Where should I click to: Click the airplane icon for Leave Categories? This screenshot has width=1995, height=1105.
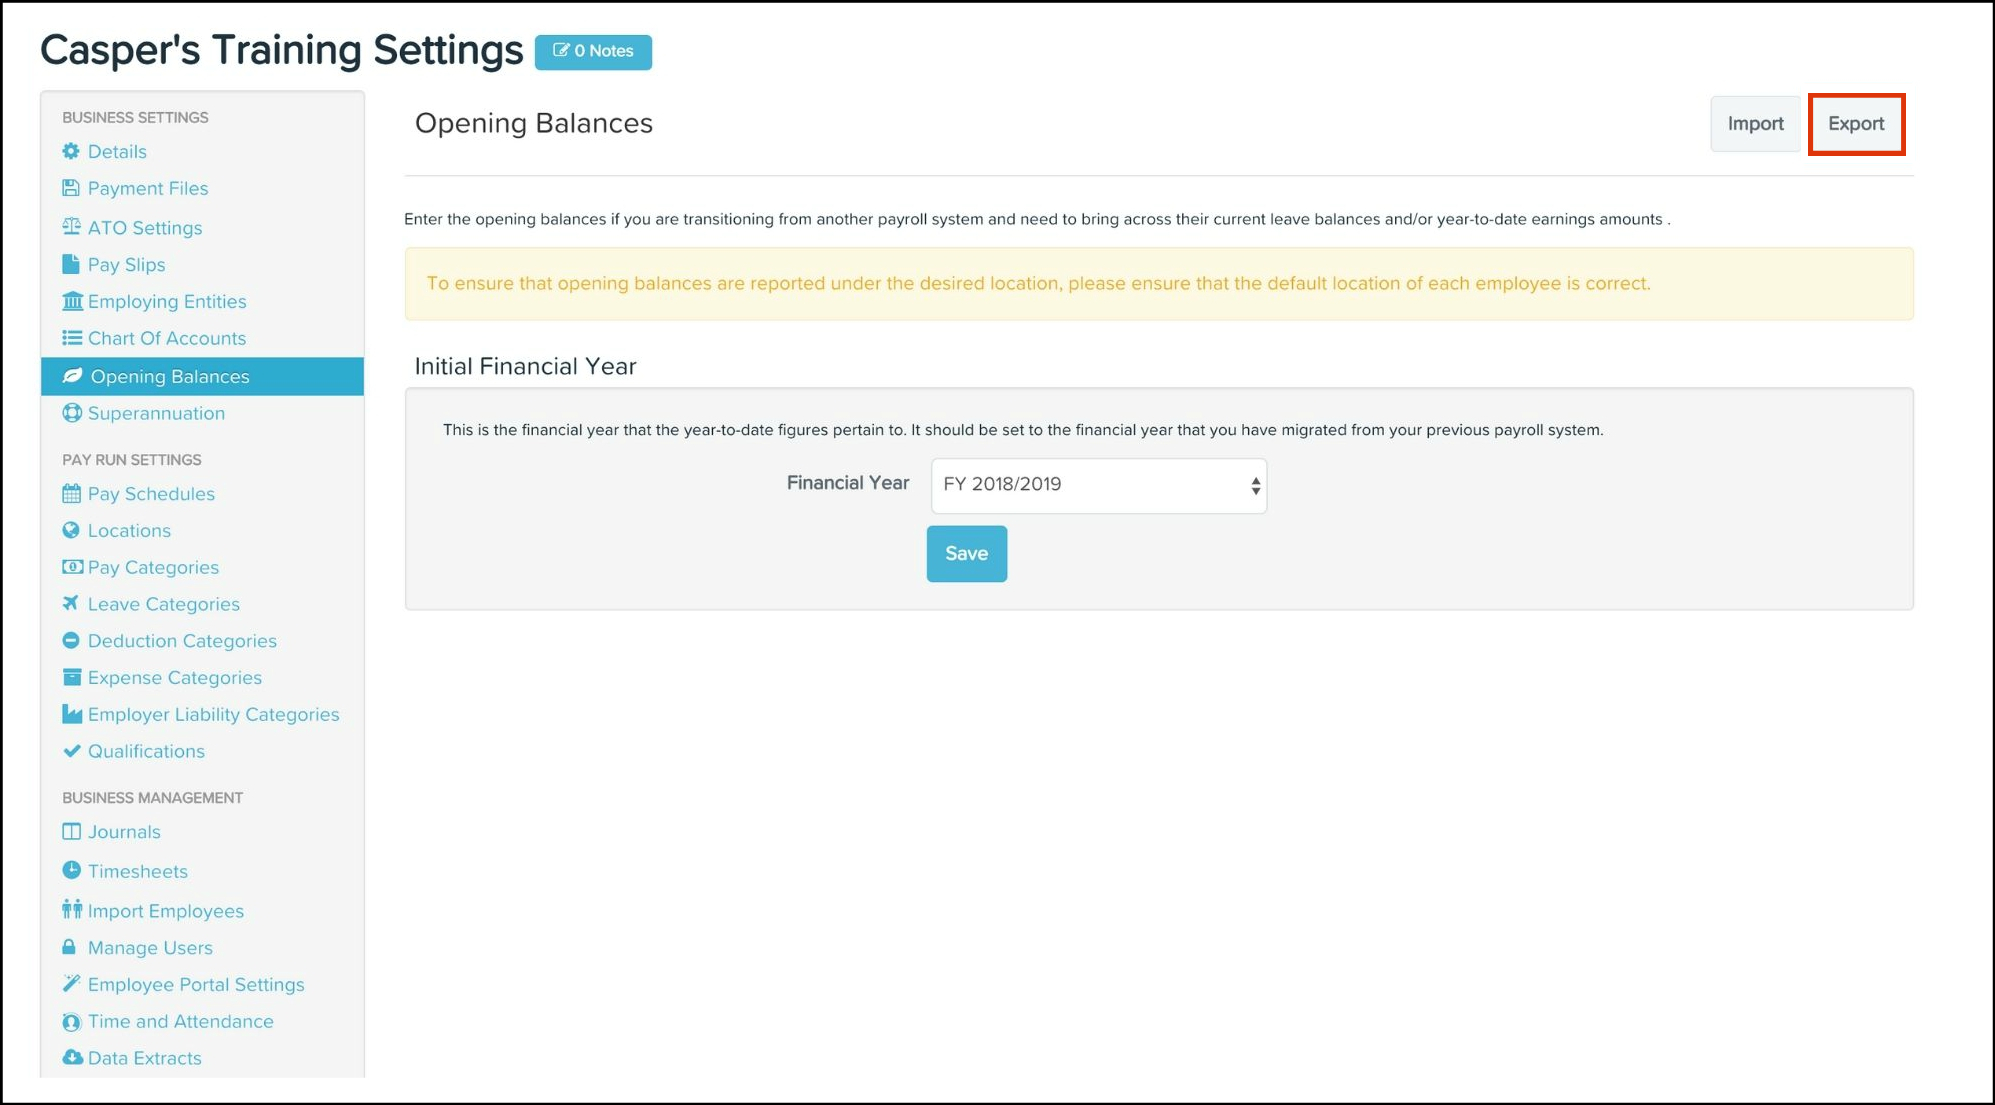click(x=71, y=603)
